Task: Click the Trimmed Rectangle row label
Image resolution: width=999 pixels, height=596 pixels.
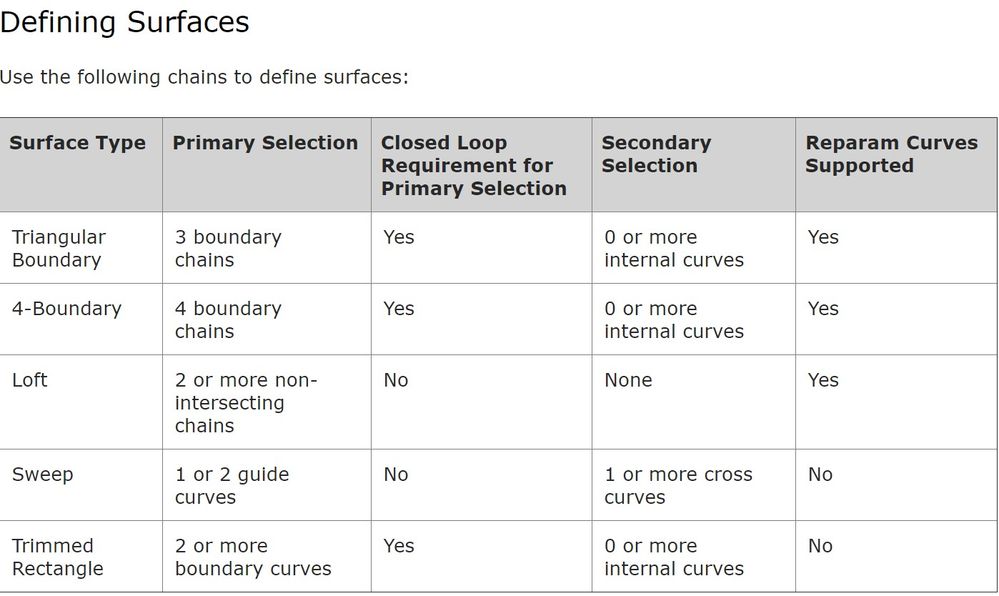Action: 58,557
